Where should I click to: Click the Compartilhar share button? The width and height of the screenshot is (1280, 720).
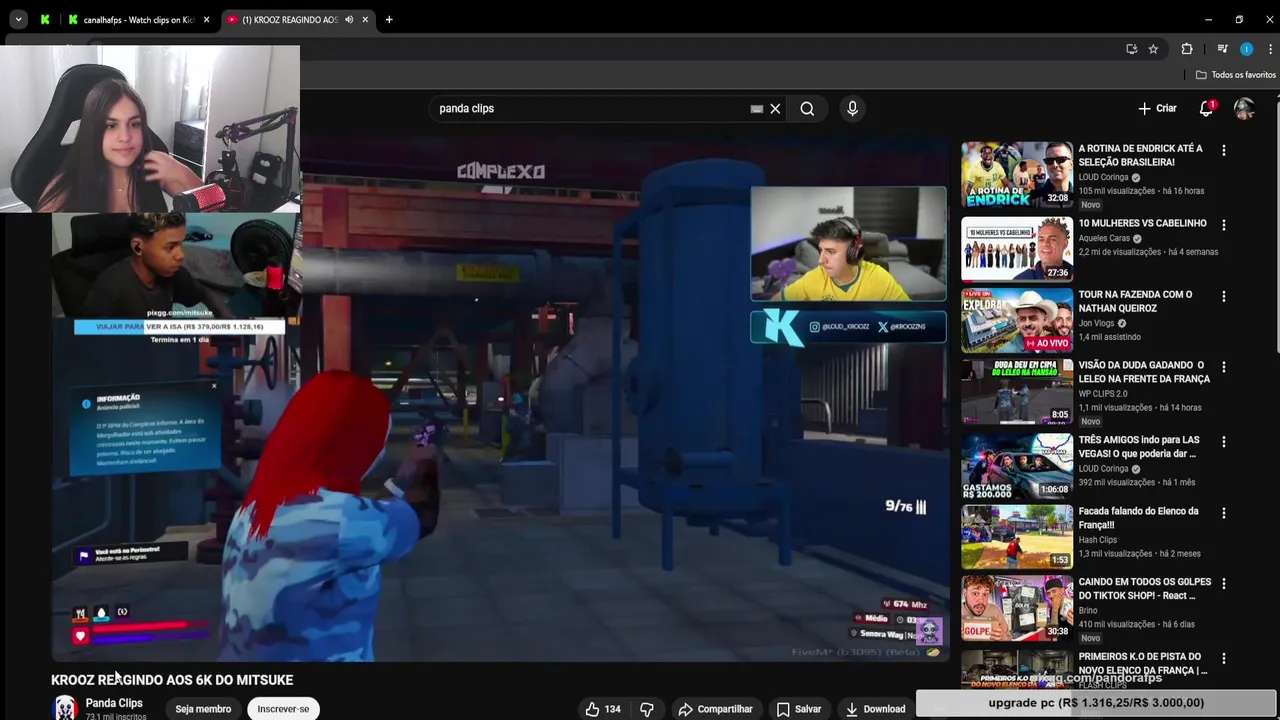click(715, 709)
